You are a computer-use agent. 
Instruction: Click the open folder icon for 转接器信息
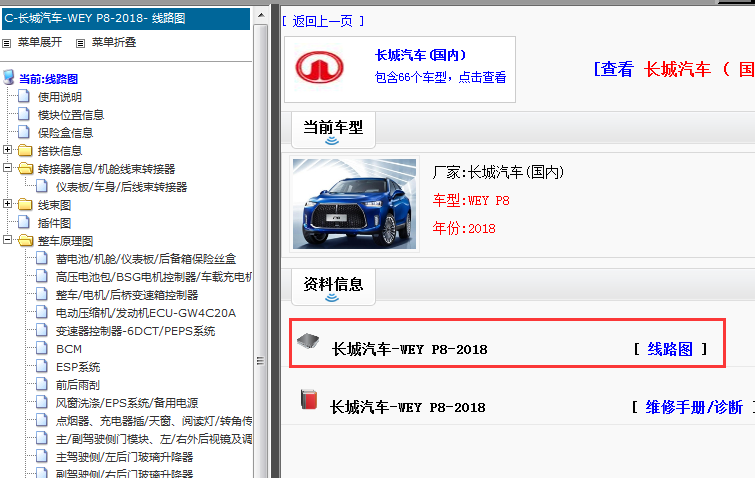pos(26,168)
